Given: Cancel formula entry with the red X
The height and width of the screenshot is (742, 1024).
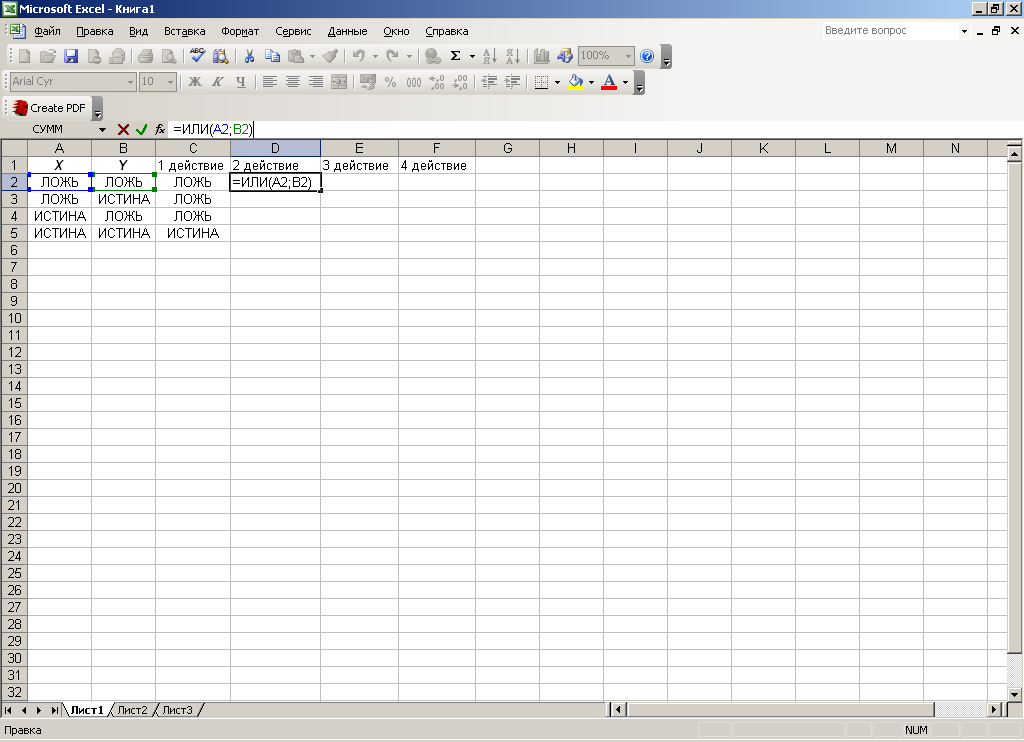Looking at the screenshot, I should (123, 129).
